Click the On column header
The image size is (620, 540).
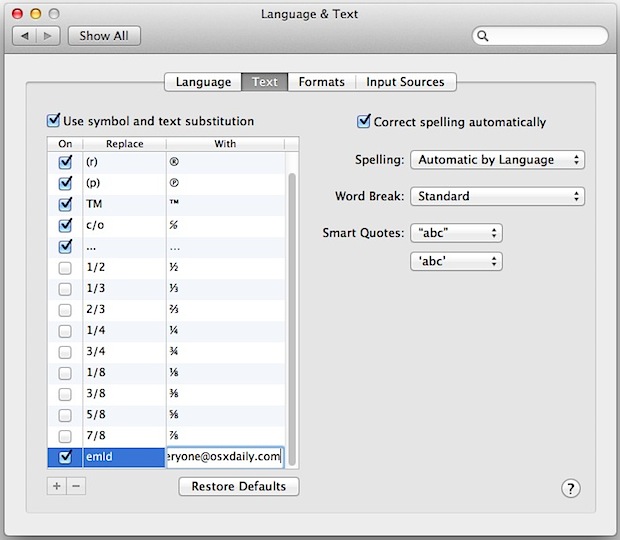click(65, 144)
